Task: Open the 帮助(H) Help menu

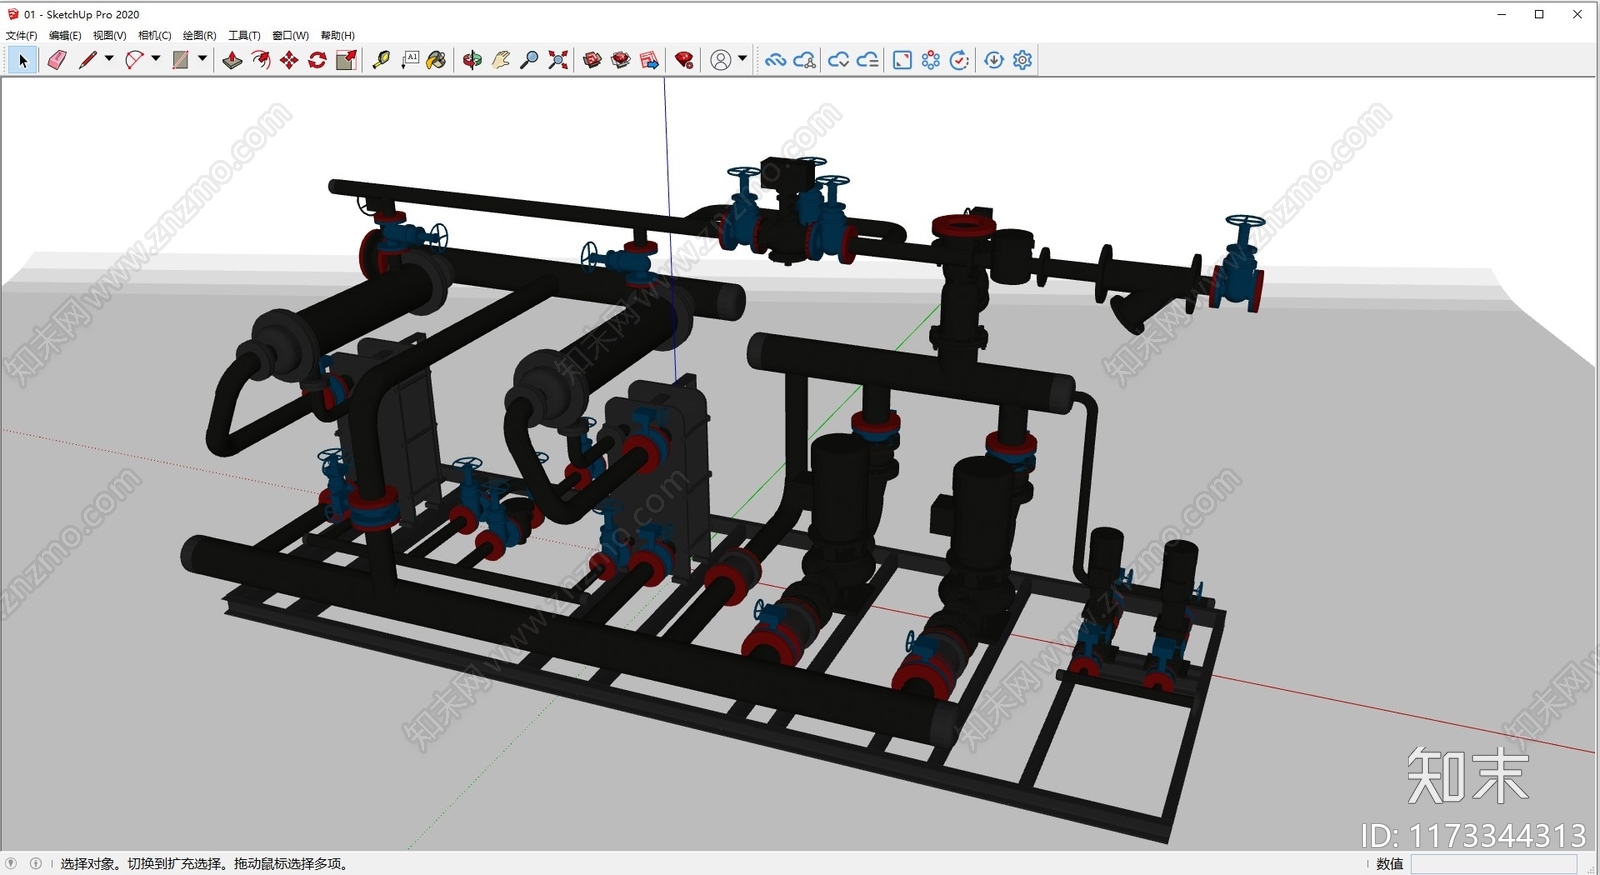Action: tap(338, 35)
